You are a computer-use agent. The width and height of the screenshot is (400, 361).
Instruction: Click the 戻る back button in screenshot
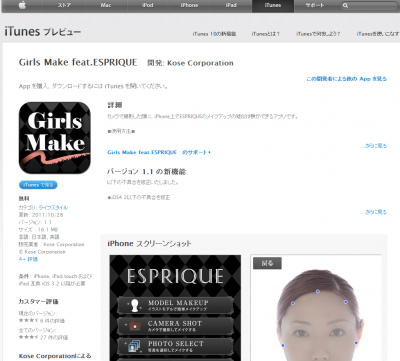click(x=267, y=263)
